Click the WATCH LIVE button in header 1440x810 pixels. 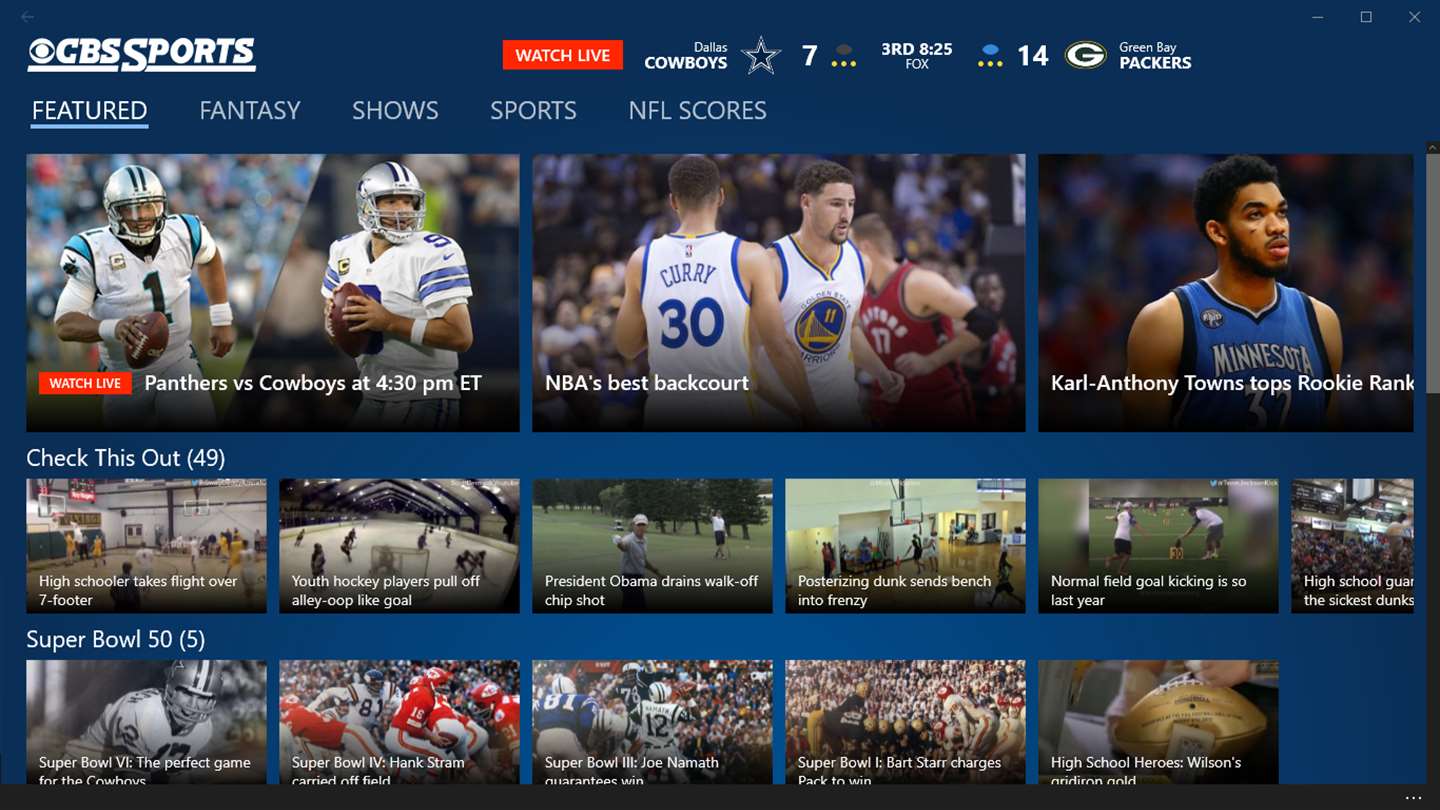point(563,55)
